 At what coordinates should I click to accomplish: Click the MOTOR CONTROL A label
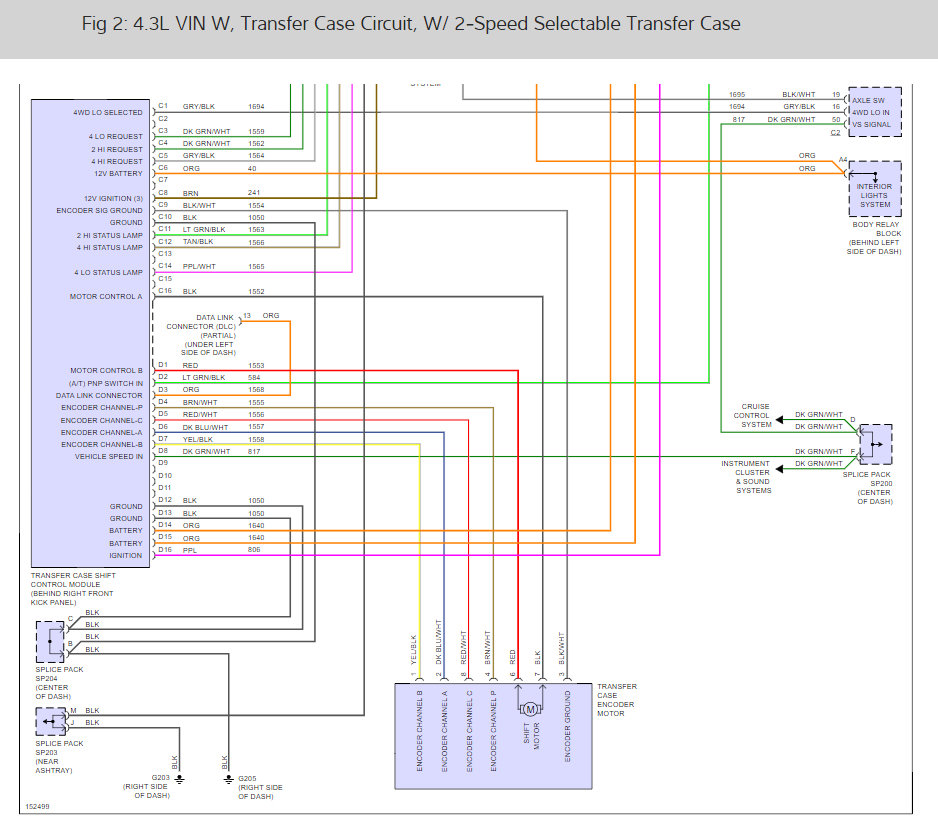pos(106,297)
